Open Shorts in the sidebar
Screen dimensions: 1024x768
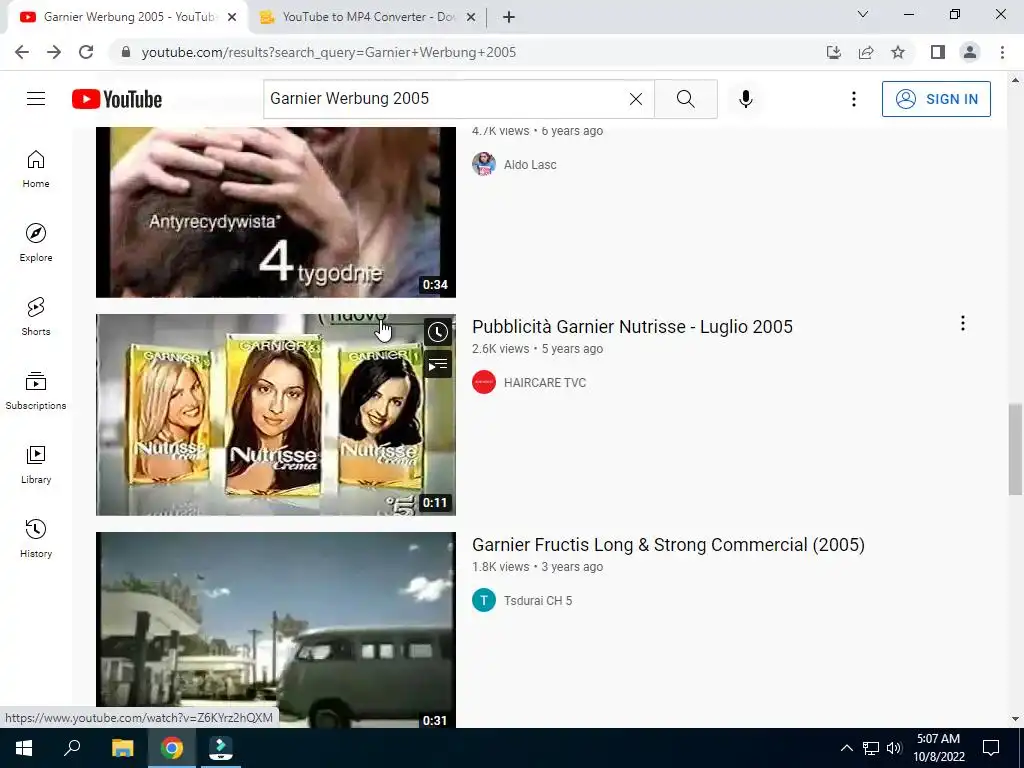pyautogui.click(x=36, y=317)
